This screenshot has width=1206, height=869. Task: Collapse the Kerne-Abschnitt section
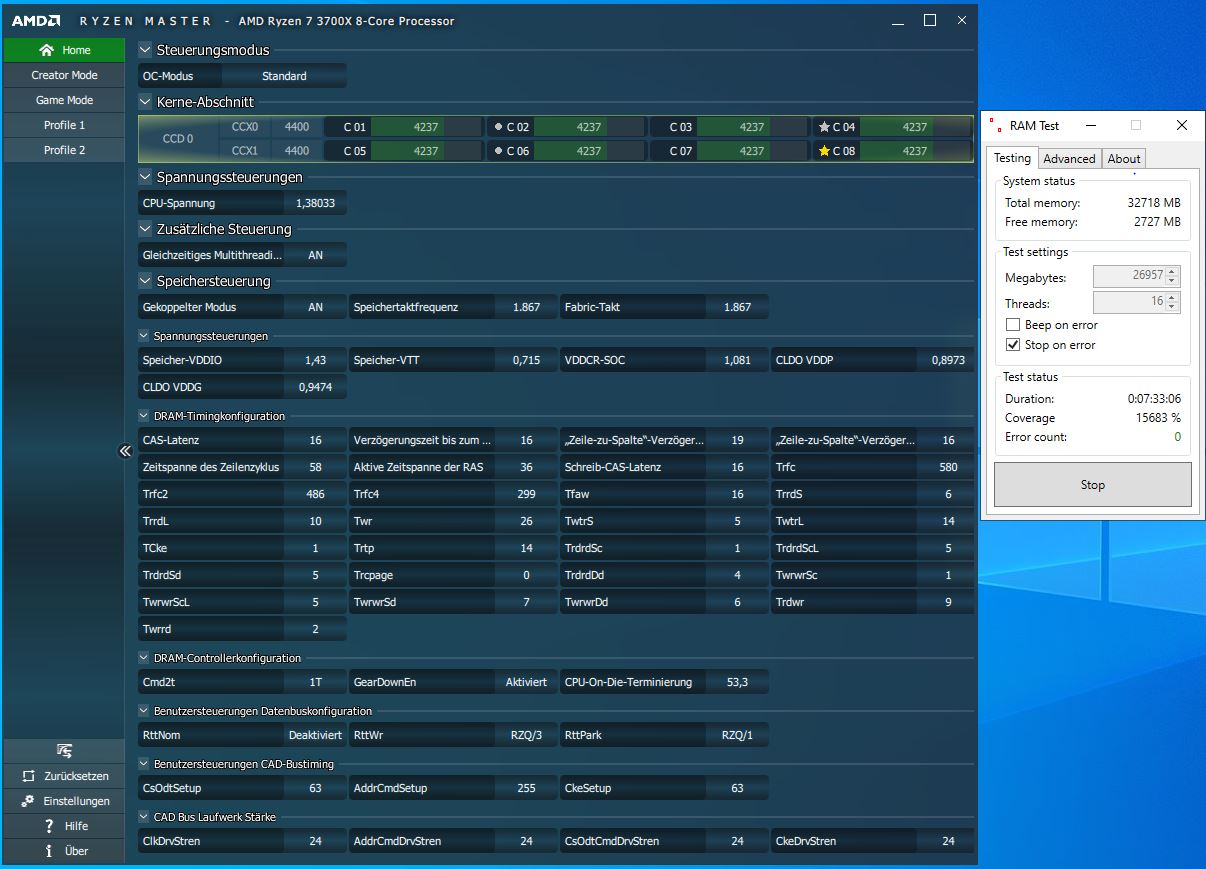coord(146,102)
